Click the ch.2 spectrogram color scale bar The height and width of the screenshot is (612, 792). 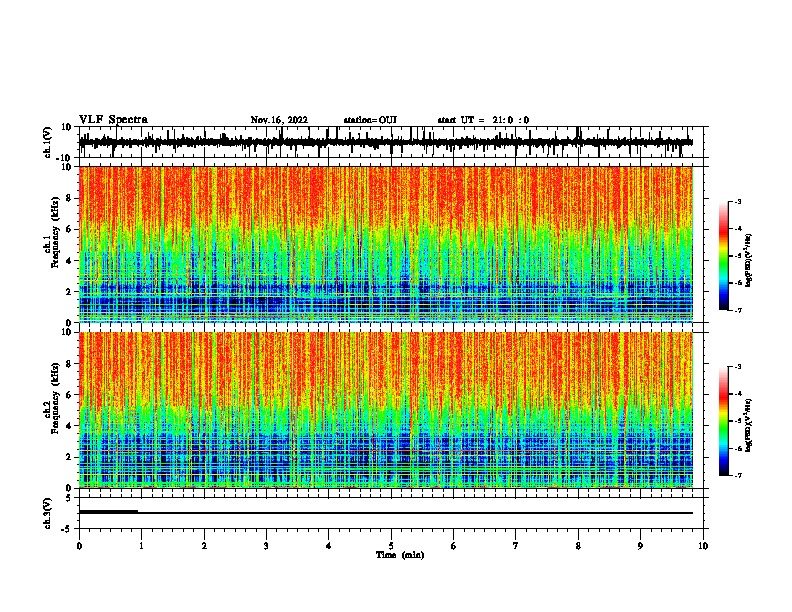click(724, 421)
